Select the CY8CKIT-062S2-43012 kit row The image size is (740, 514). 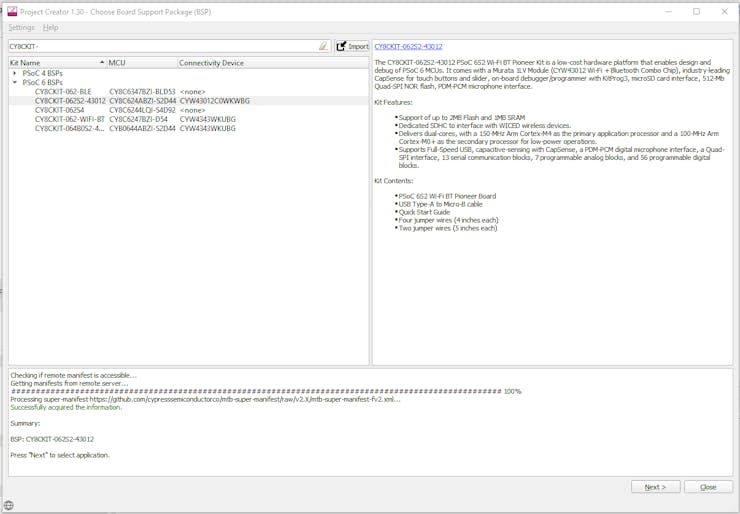pyautogui.click(x=189, y=101)
